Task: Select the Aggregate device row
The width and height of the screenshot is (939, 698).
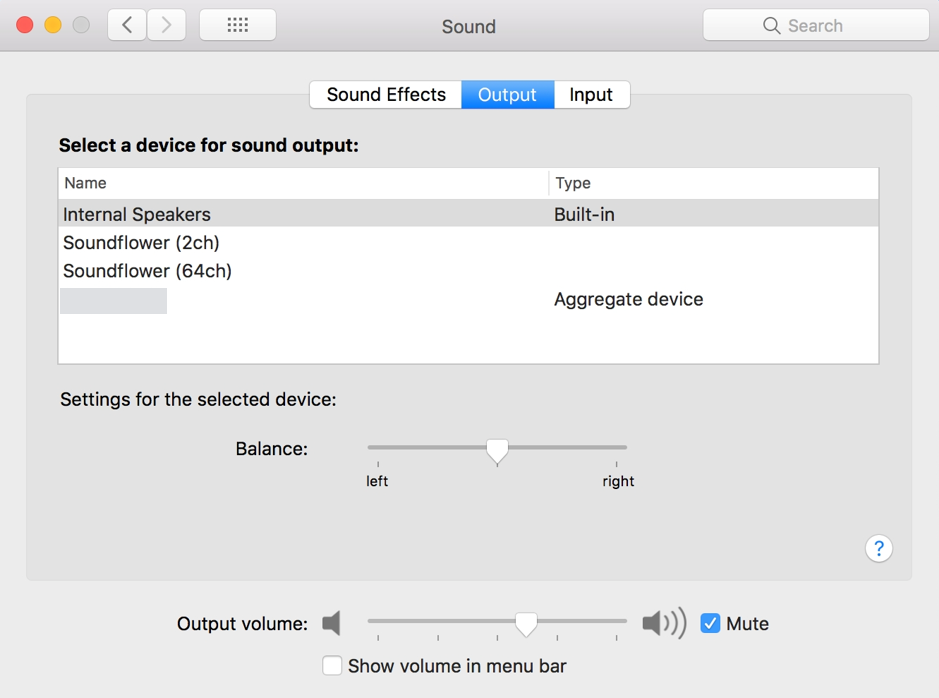Action: pos(628,299)
